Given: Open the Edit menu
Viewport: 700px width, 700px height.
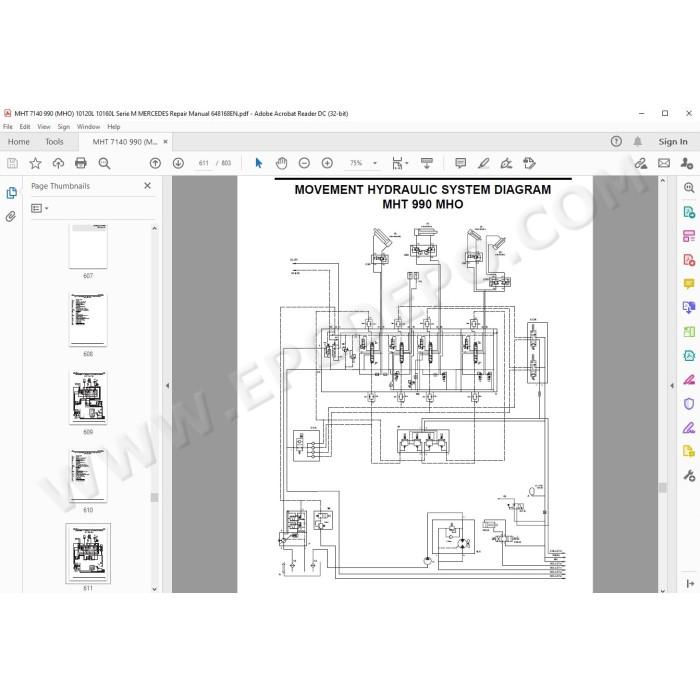Looking at the screenshot, I should coord(25,127).
